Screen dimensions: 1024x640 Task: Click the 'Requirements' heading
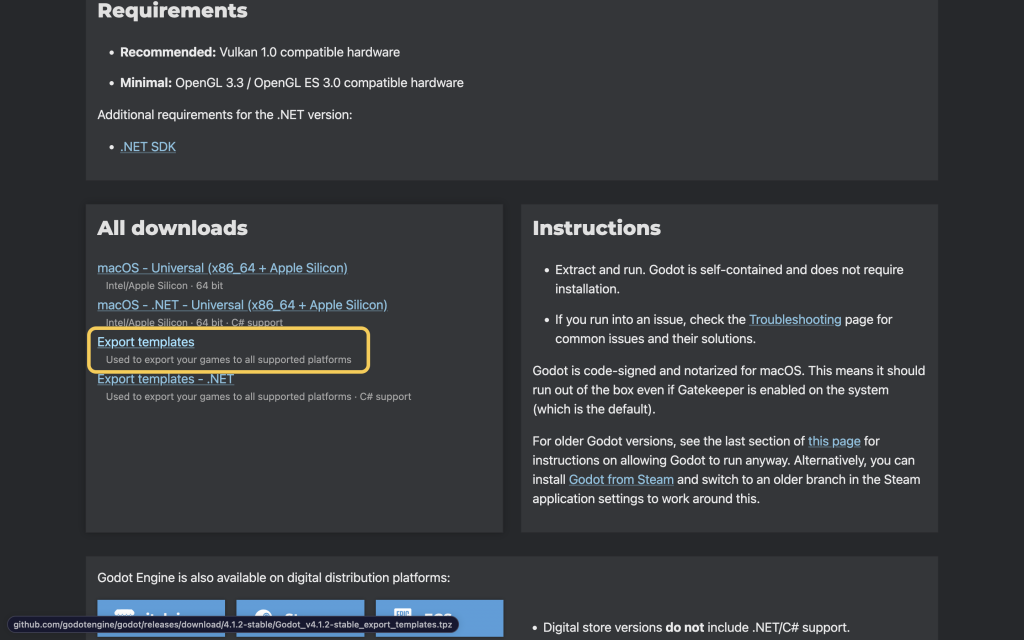[172, 10]
